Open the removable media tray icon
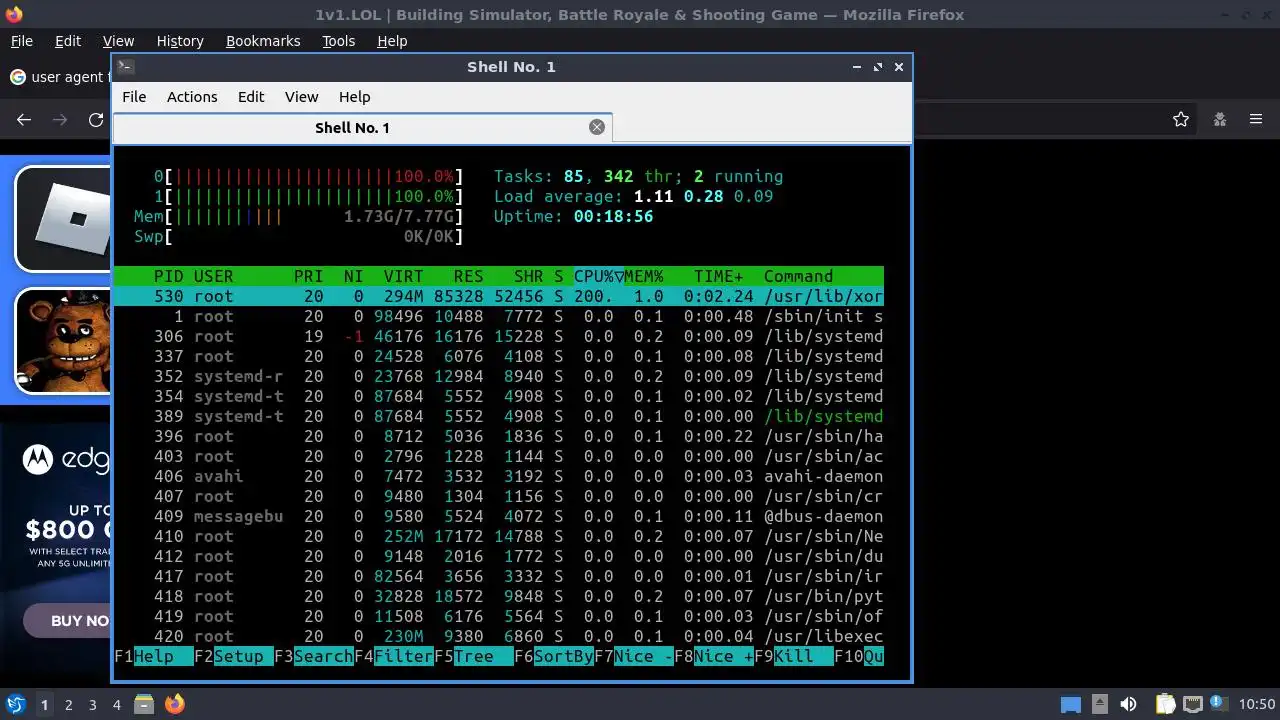The image size is (1280, 720). pos(1099,704)
